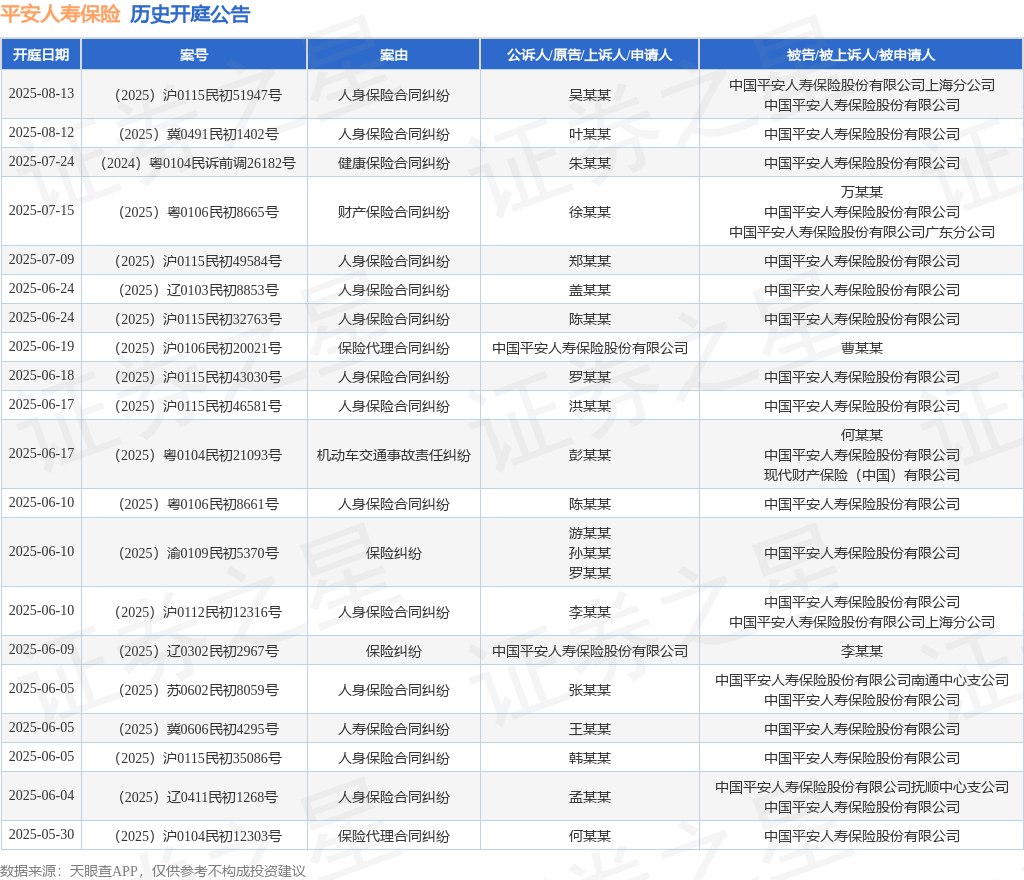Select case number (2025)冀0606民初4295号

(198, 729)
